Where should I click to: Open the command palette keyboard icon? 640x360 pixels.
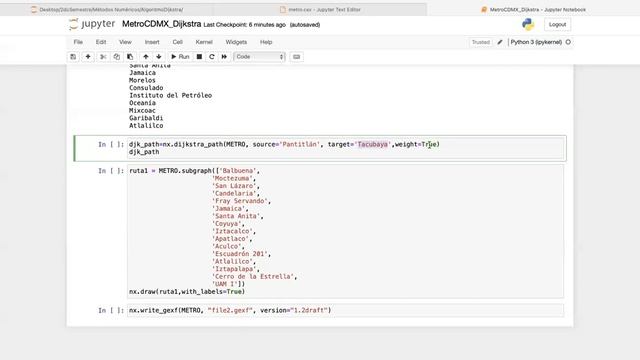297,57
